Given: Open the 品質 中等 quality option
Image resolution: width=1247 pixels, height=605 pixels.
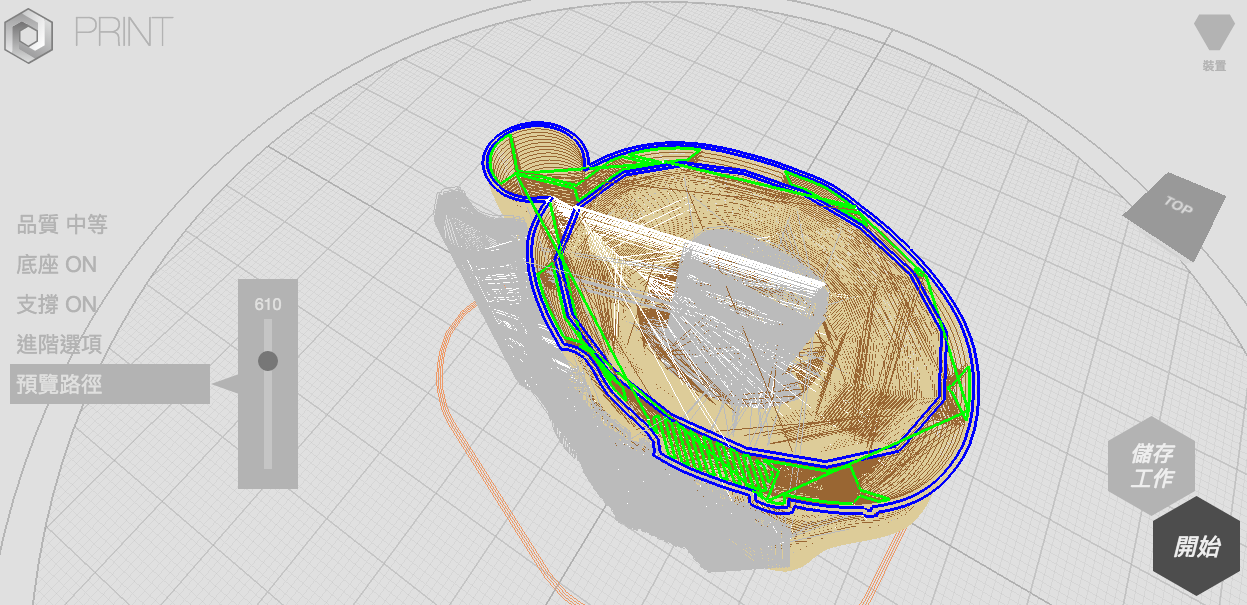Looking at the screenshot, I should pyautogui.click(x=62, y=225).
